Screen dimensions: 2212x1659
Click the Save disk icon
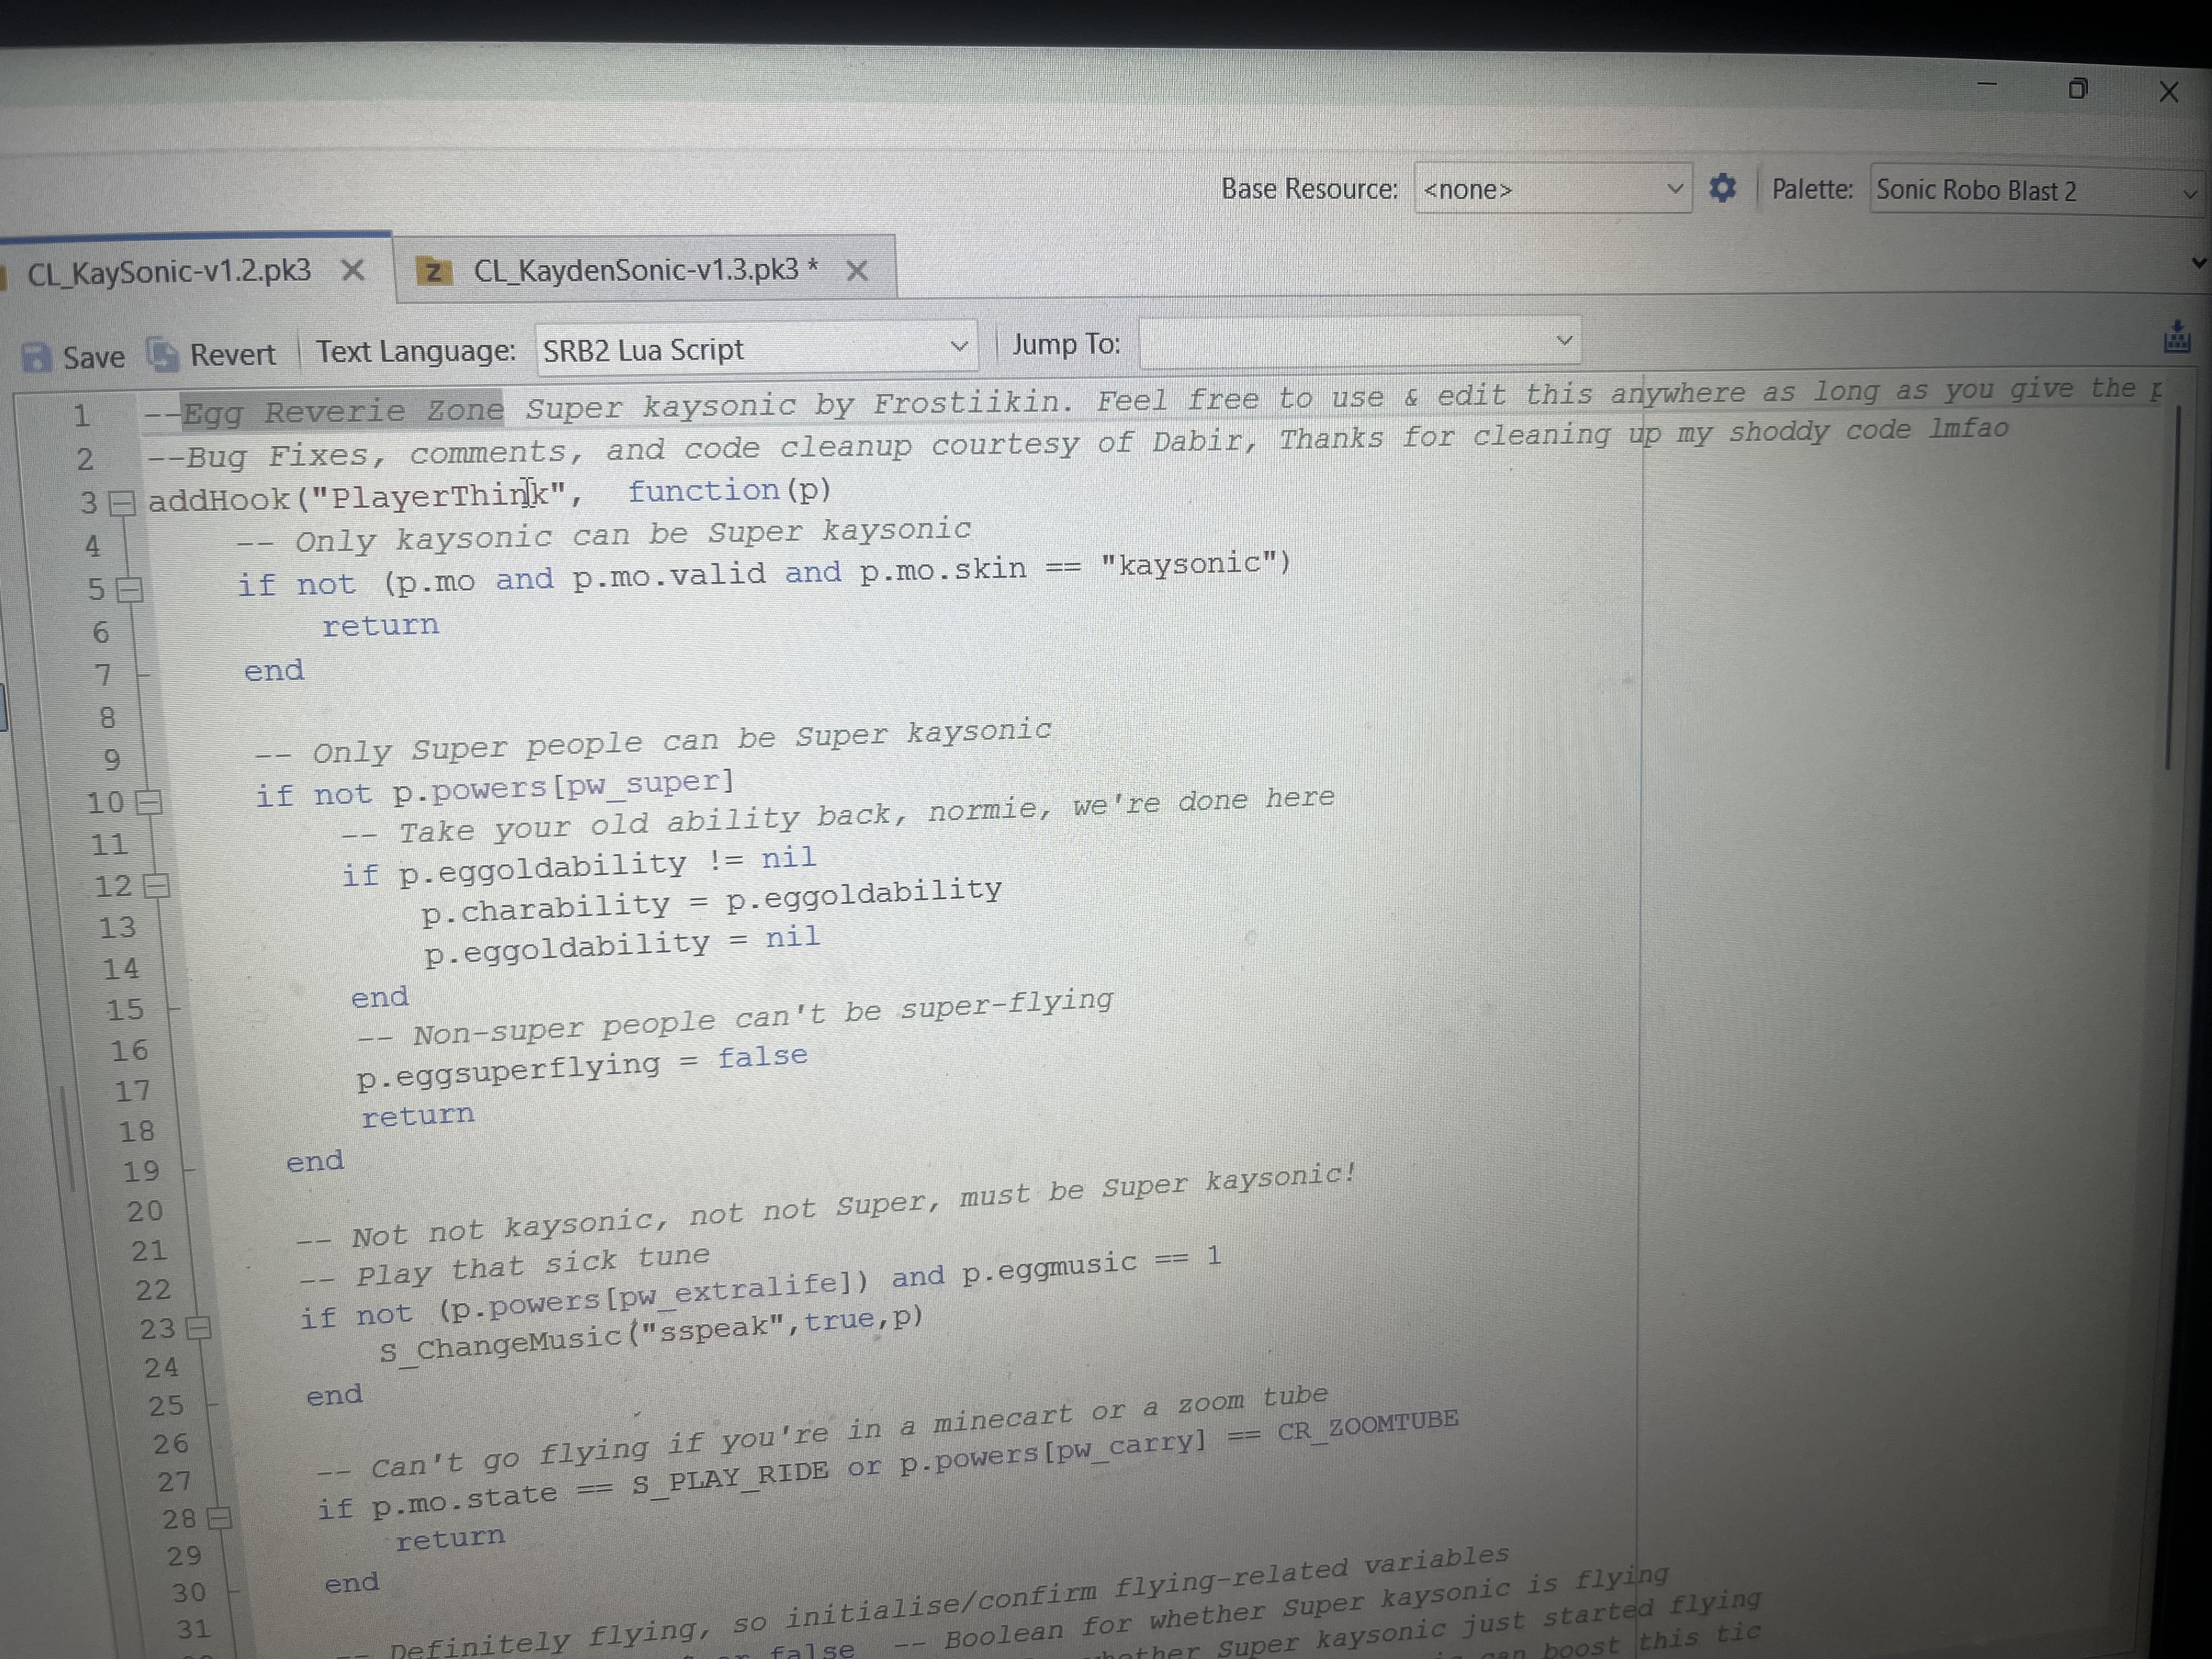pyautogui.click(x=36, y=357)
